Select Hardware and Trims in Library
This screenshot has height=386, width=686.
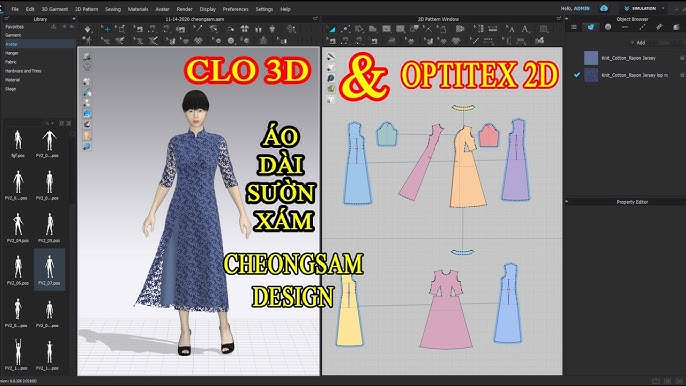[x=23, y=71]
